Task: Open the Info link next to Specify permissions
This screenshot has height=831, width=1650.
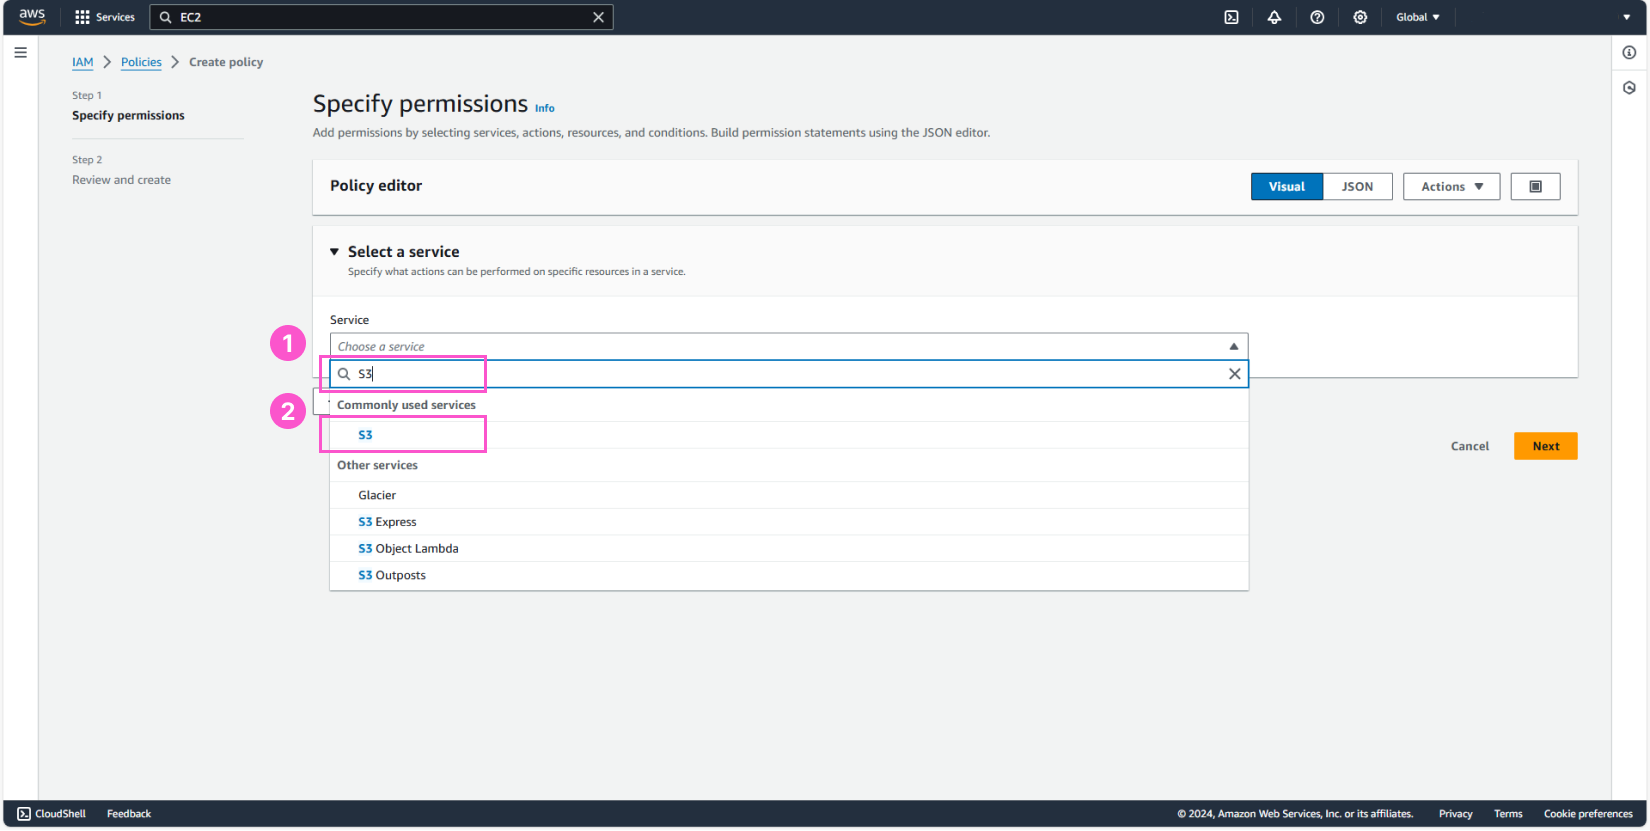Action: (544, 108)
